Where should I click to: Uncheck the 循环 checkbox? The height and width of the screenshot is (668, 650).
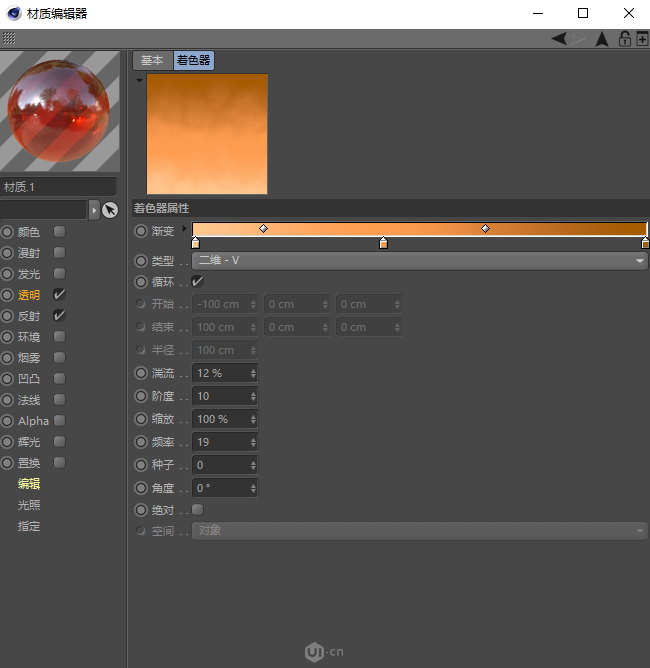coord(197,282)
